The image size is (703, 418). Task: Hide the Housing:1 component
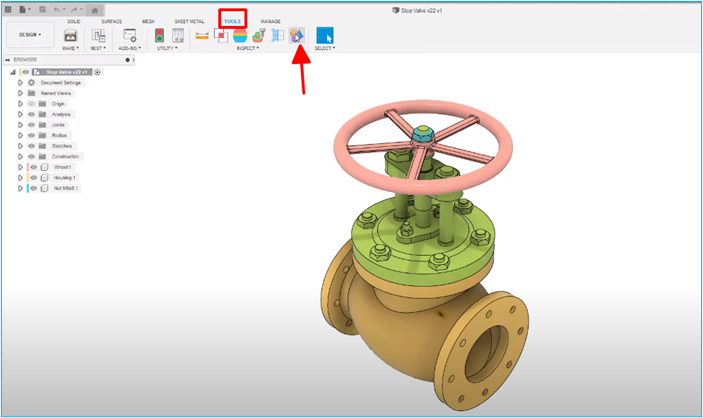(34, 178)
